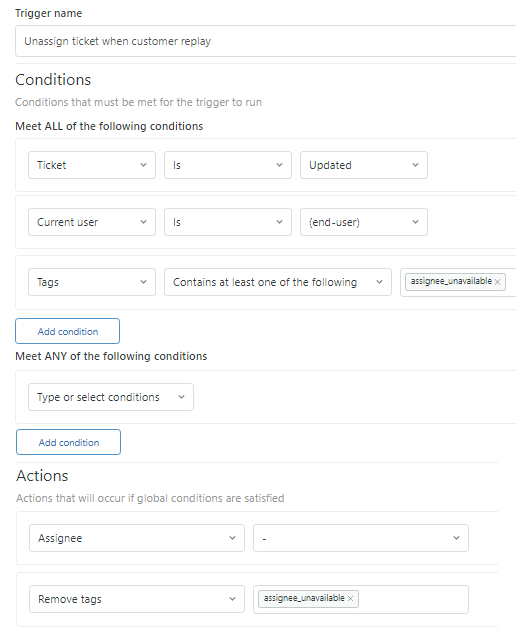Open the (end-user) value dropdown
Image resolution: width=516 pixels, height=635 pixels.
(x=364, y=222)
